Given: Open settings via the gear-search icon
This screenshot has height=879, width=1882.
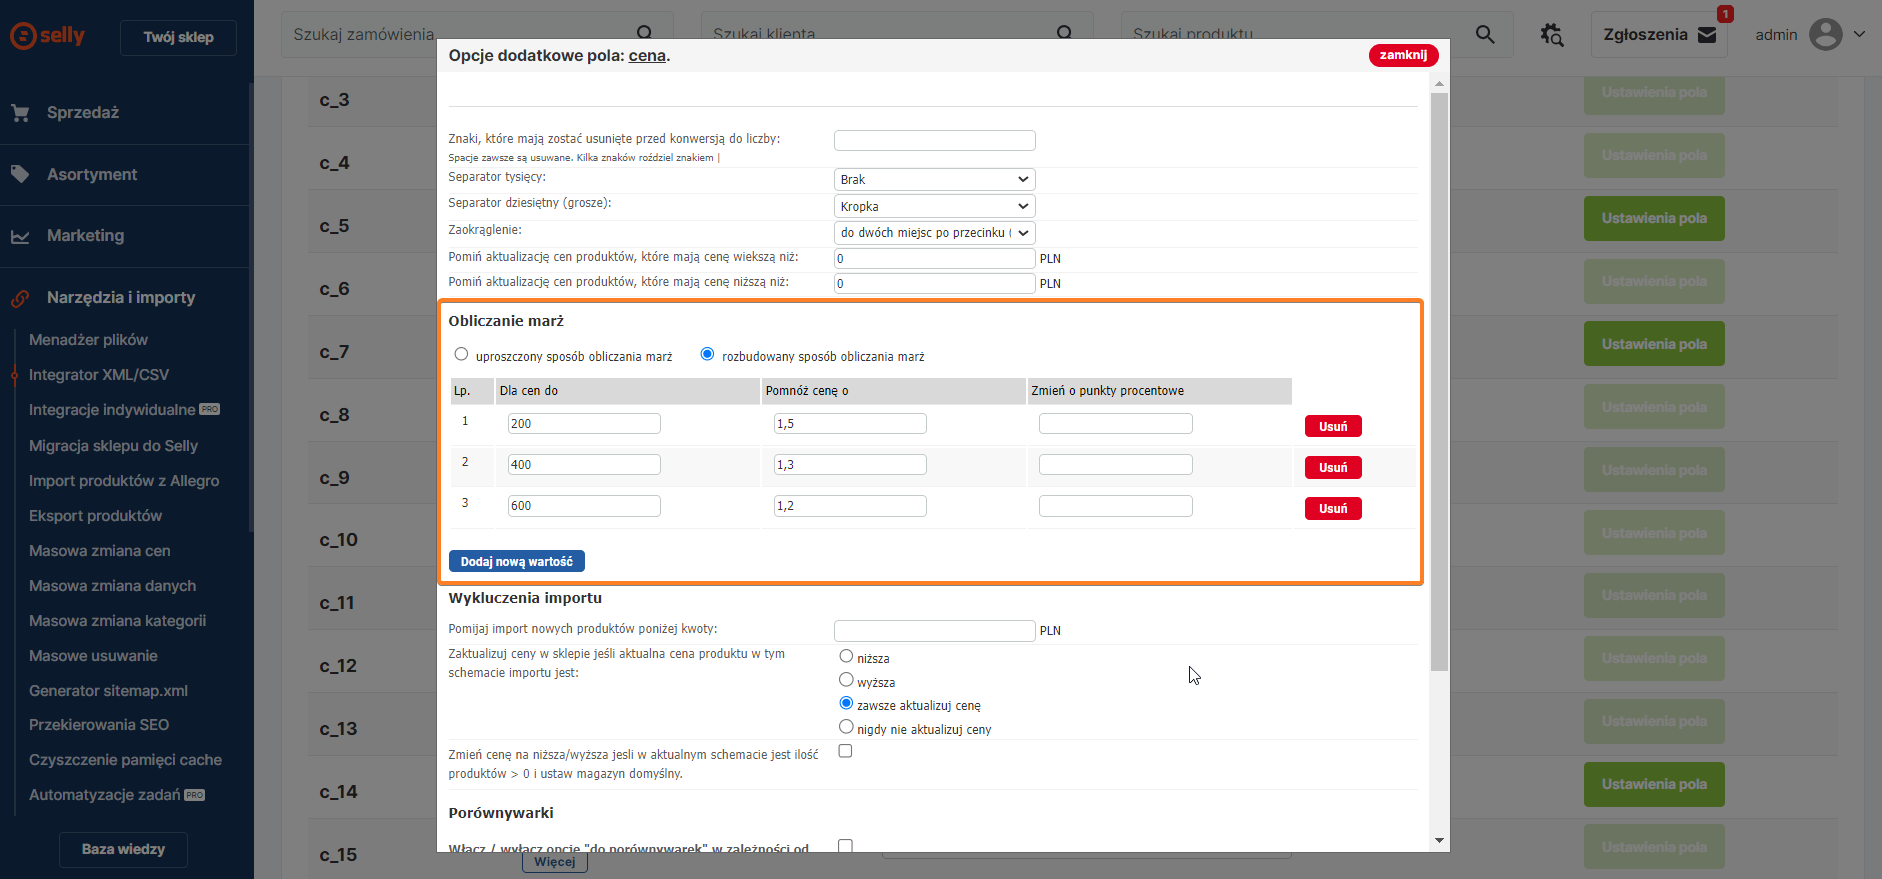Looking at the screenshot, I should tap(1551, 35).
